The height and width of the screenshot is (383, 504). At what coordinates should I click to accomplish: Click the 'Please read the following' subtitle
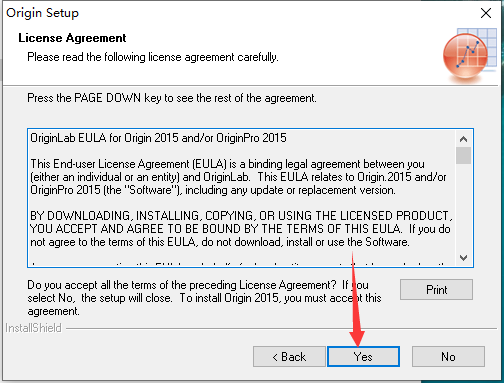[x=153, y=57]
